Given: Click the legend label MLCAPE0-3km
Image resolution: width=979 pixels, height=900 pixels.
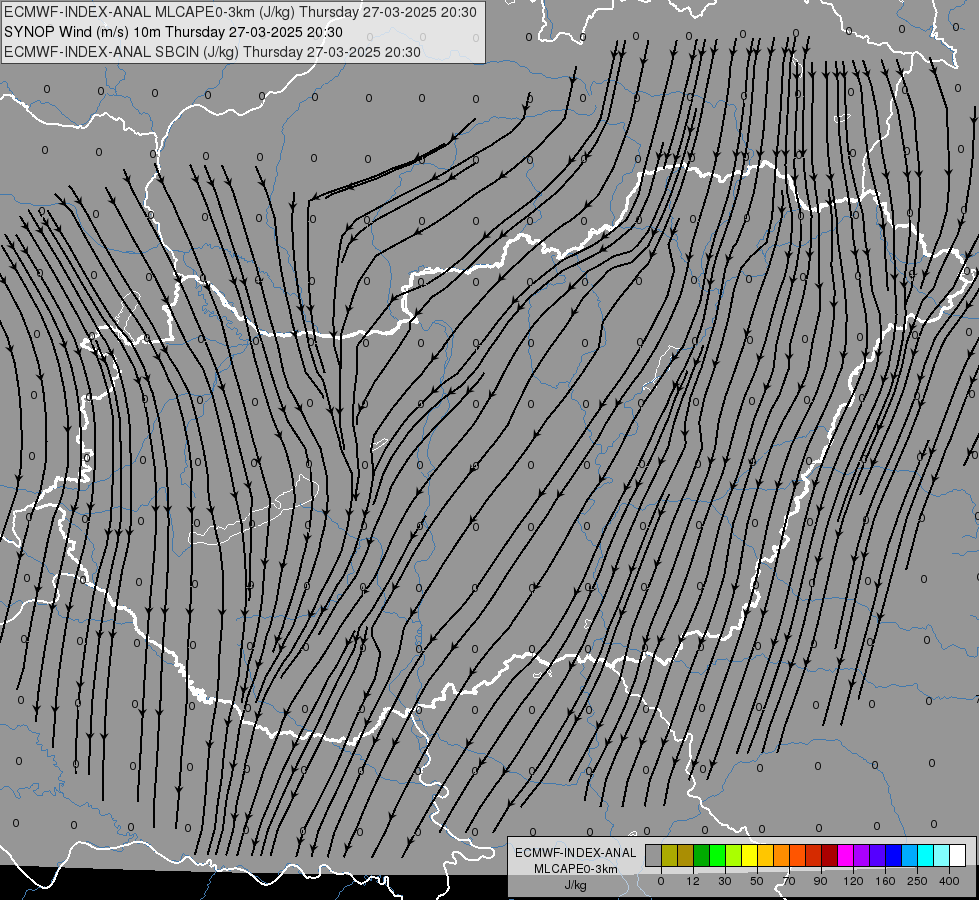Looking at the screenshot, I should pos(576,869).
